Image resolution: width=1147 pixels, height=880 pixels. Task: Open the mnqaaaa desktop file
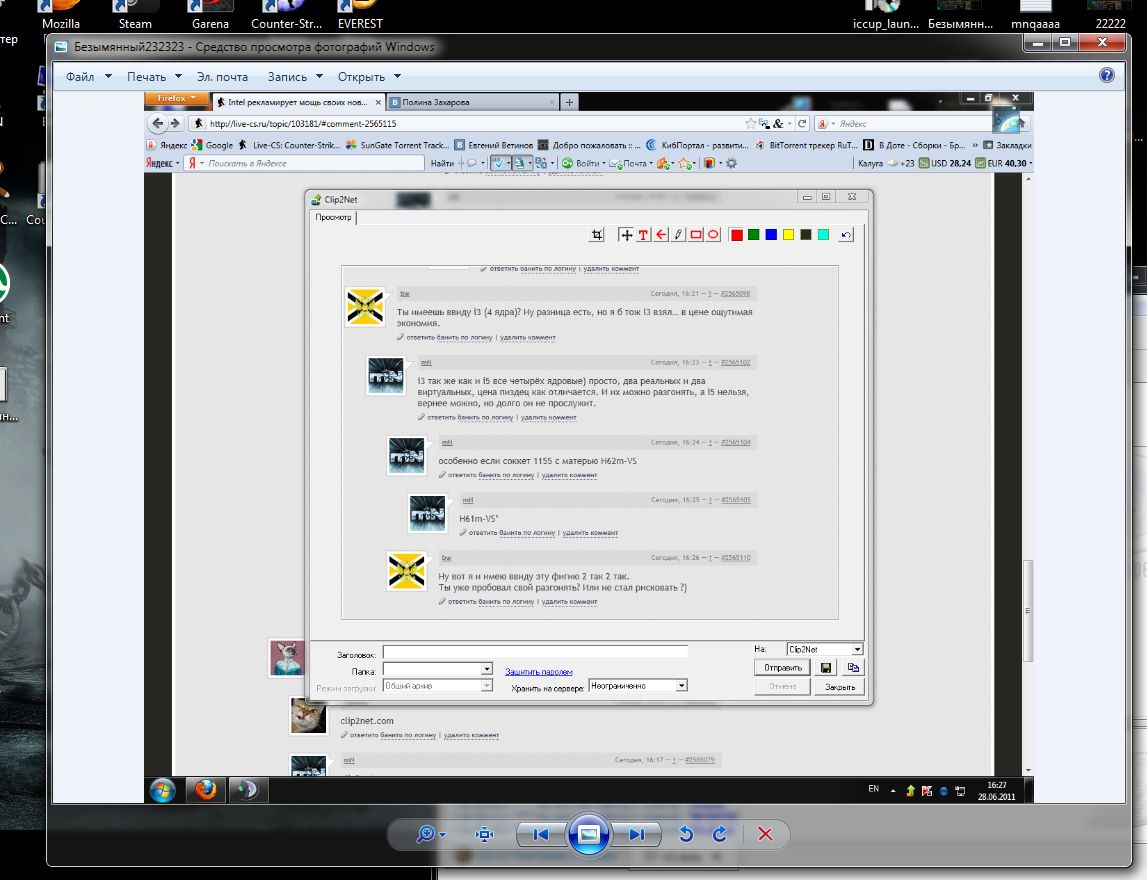[x=1035, y=15]
